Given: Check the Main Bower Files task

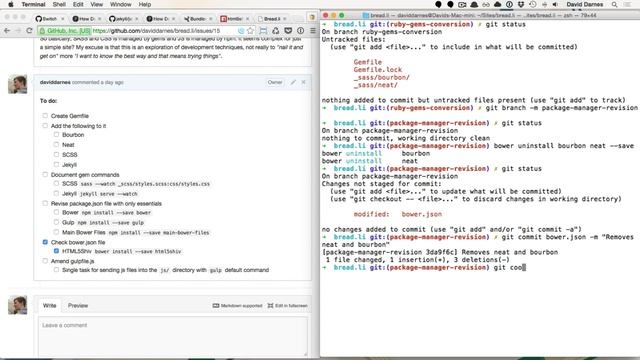Looking at the screenshot, I should pyautogui.click(x=56, y=232).
